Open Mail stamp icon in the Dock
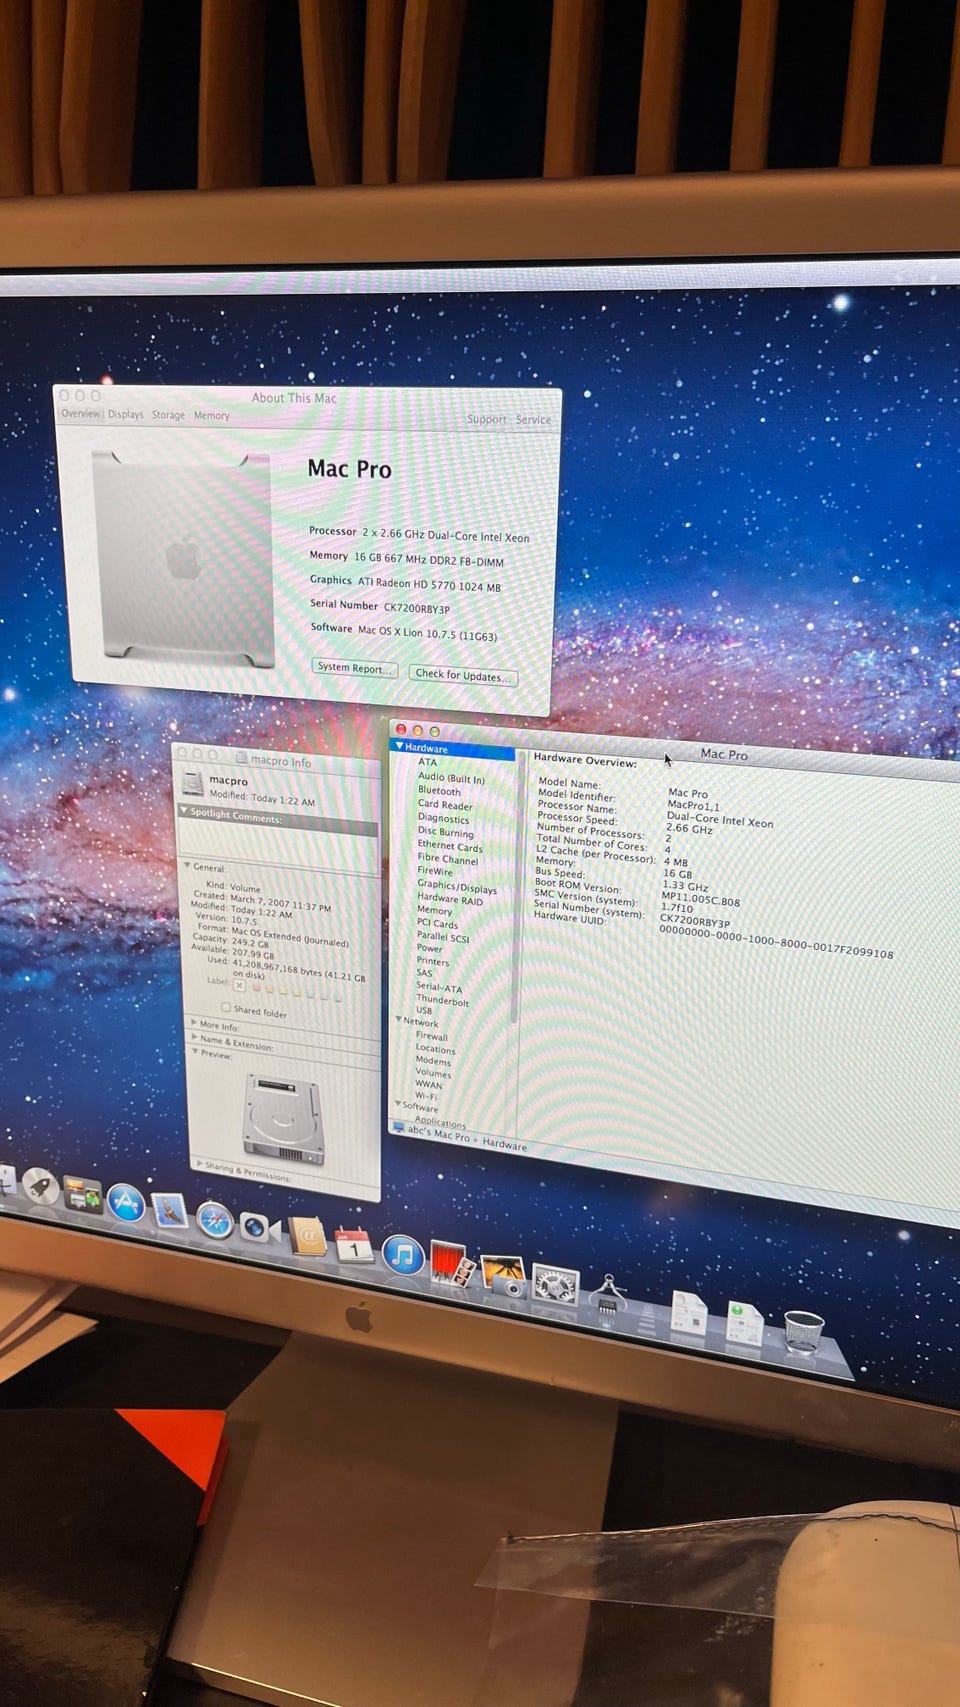Image resolution: width=960 pixels, height=1707 pixels. click(x=170, y=1210)
